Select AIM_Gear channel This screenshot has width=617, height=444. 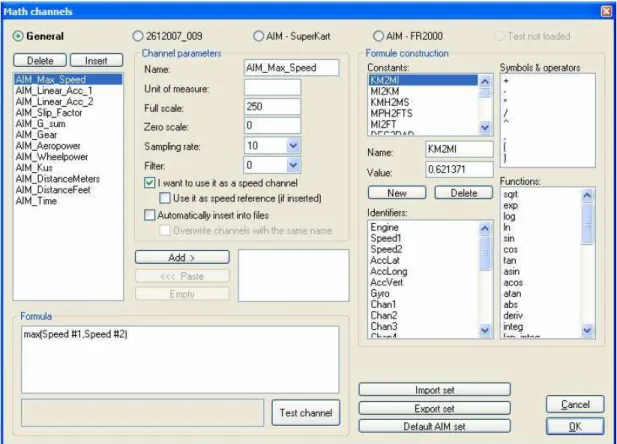(x=68, y=135)
